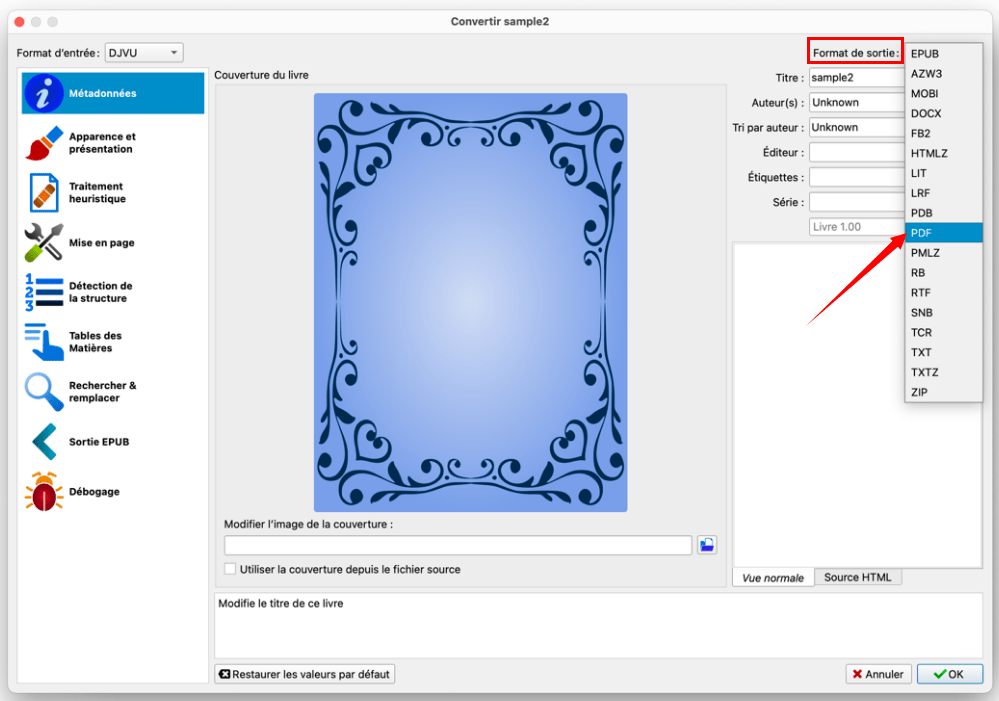
Task: Click the Auteur(s) field showing Unknown
Action: 856,102
